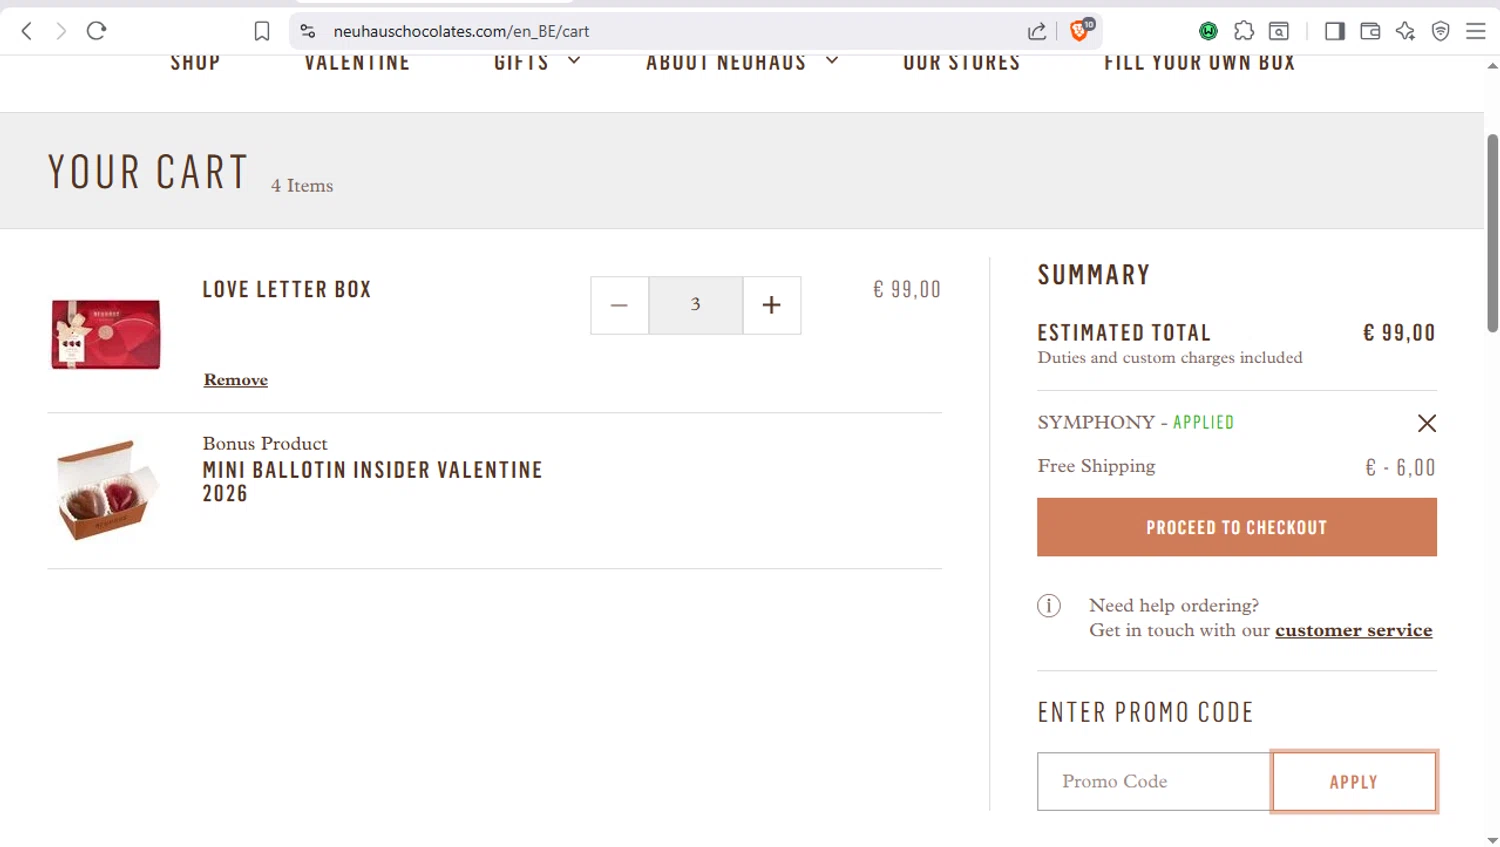
Task: Open Fill Your Own Box page
Action: (1200, 62)
